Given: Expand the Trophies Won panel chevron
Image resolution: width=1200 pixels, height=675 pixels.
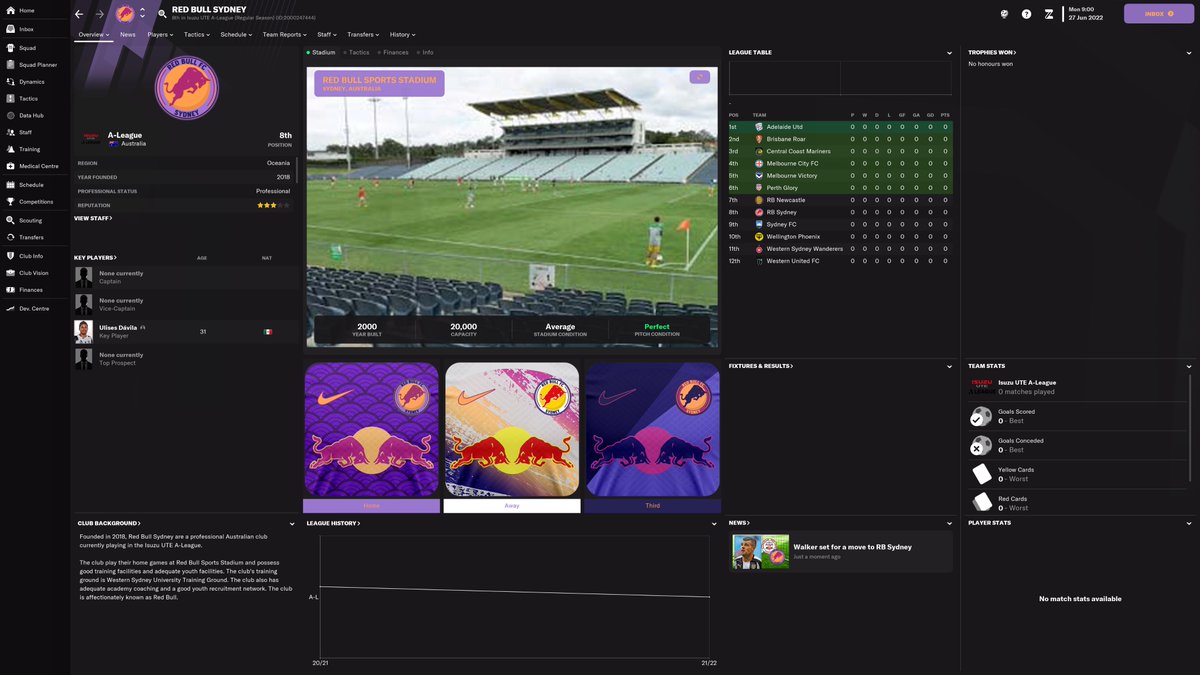Looking at the screenshot, I should (1190, 53).
